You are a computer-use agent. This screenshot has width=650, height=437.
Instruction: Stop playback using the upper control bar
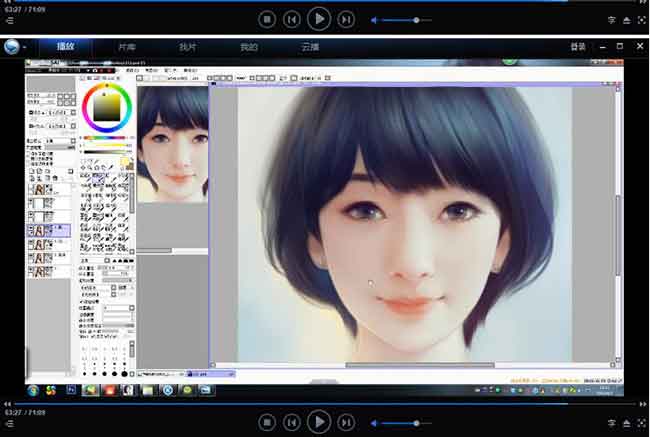click(267, 19)
